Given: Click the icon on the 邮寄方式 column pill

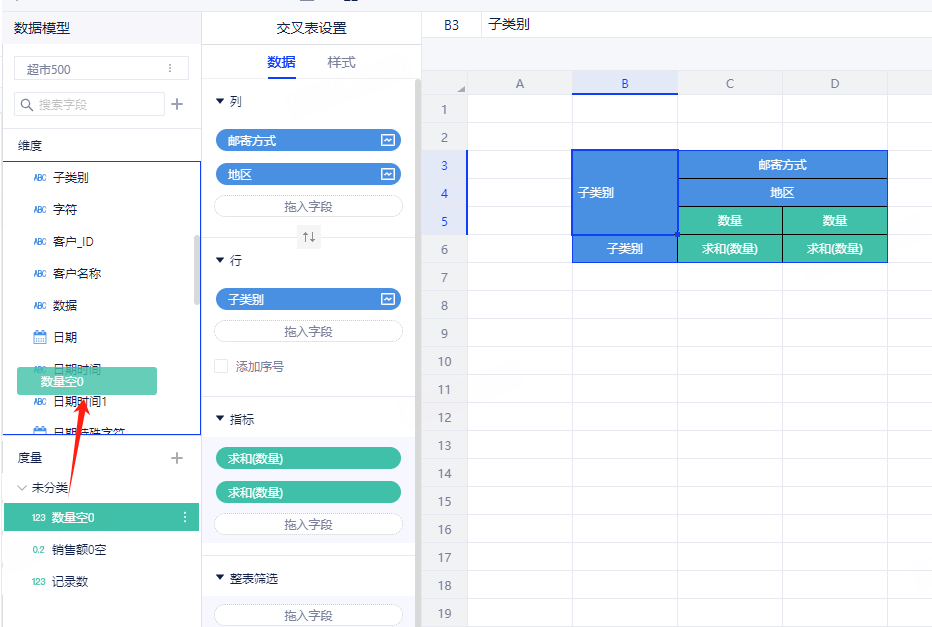Looking at the screenshot, I should point(387,141).
